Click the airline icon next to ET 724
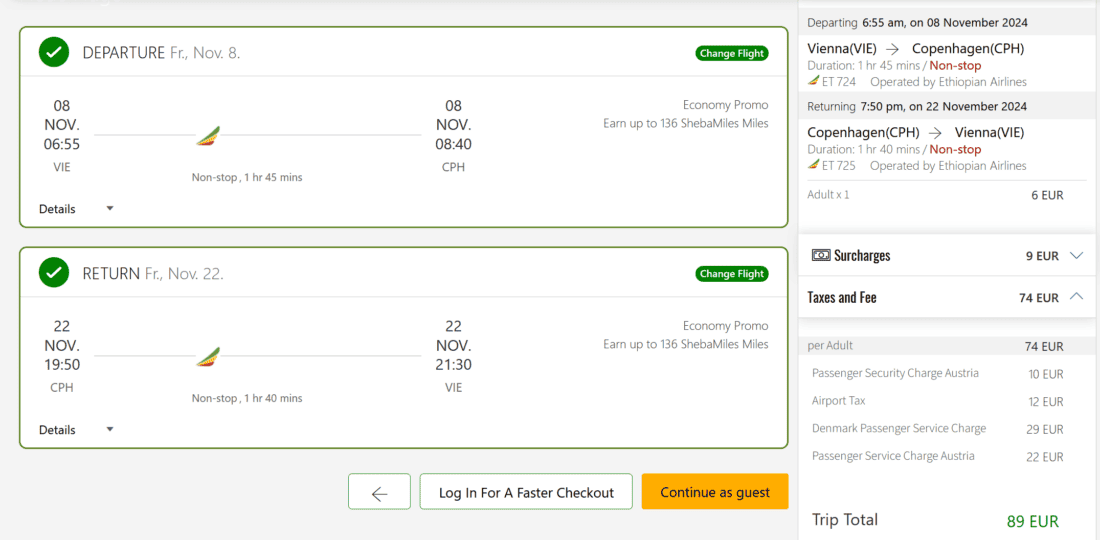This screenshot has width=1100, height=540. tap(813, 82)
